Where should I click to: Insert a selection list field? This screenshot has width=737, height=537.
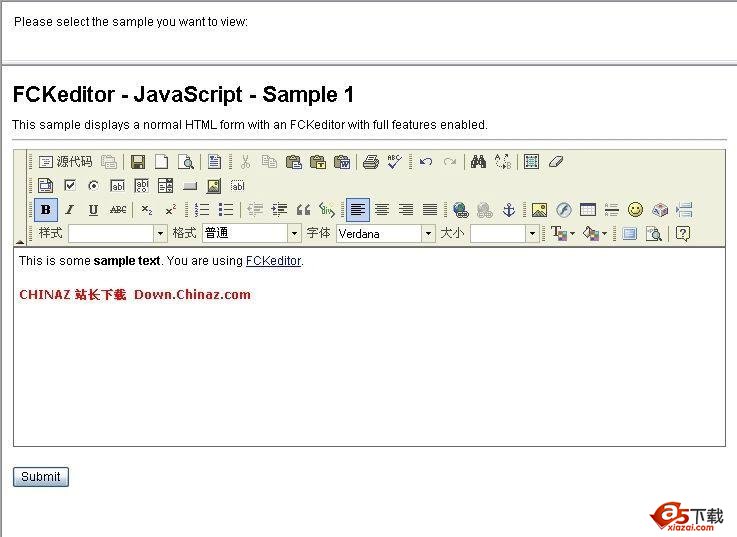click(x=165, y=186)
